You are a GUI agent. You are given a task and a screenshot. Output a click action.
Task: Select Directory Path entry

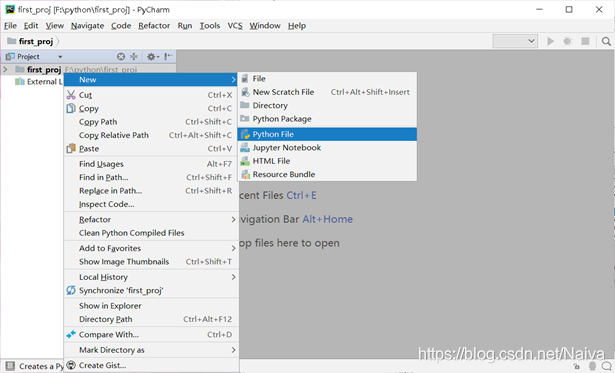click(x=151, y=319)
